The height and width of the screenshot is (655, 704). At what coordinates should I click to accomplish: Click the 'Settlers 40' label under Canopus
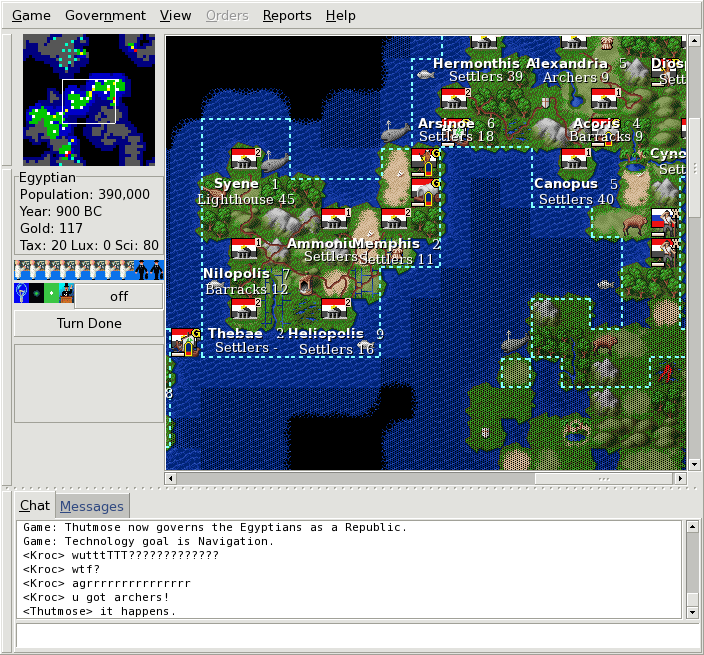click(x=576, y=199)
